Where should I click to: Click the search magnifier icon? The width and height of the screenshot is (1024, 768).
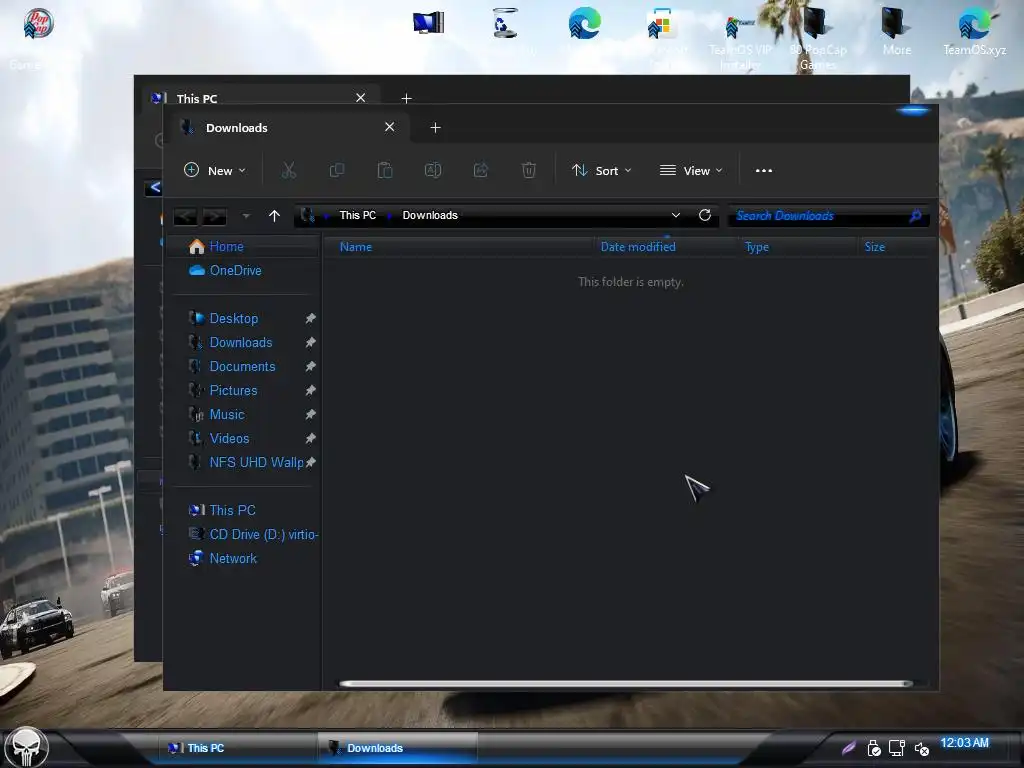tap(916, 216)
